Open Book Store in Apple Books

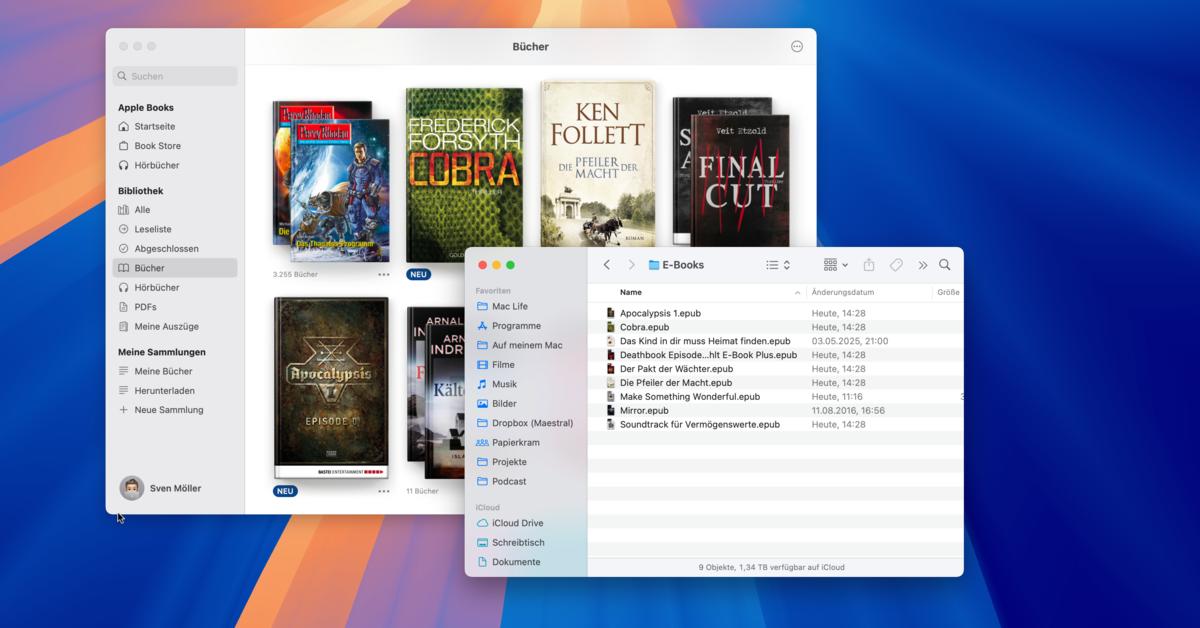coord(157,146)
